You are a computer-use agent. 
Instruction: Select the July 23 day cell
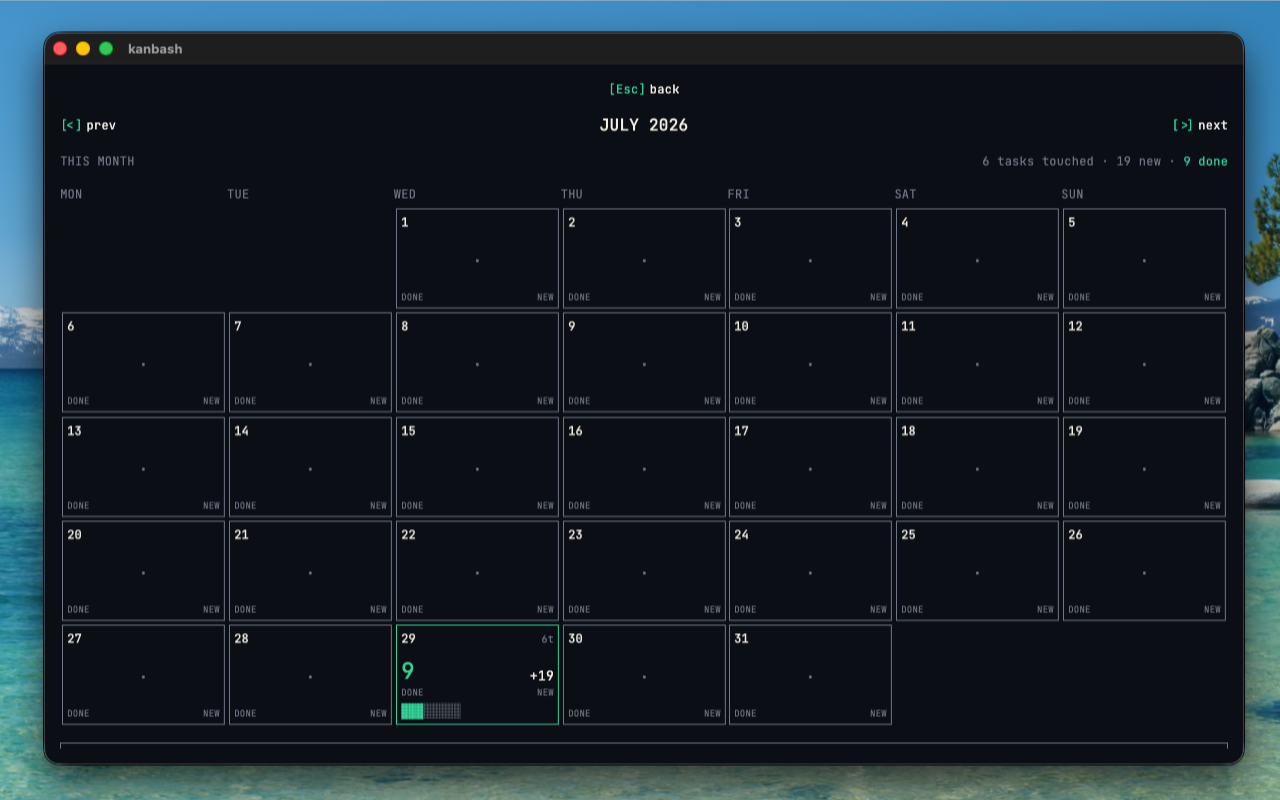(644, 571)
